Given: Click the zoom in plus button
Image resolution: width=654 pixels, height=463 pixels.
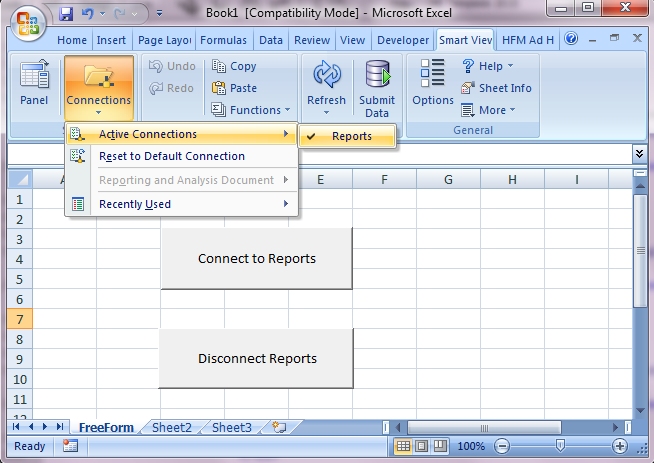Looking at the screenshot, I should click(620, 446).
